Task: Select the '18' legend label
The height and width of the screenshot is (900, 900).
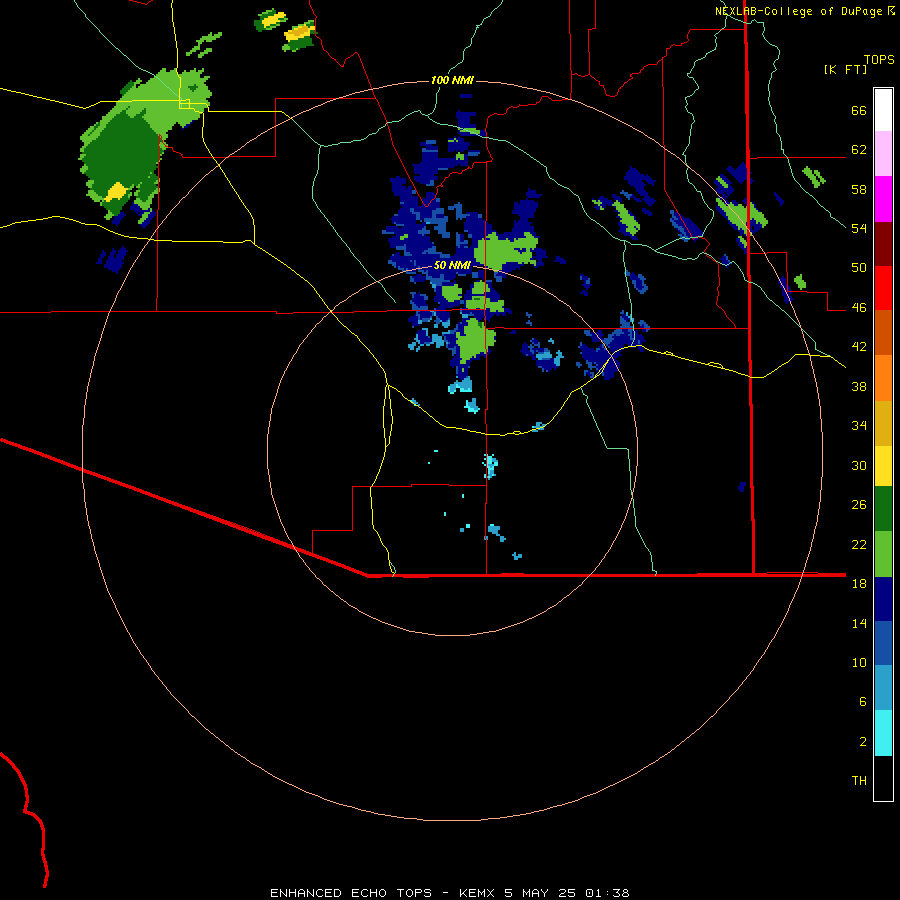Action: click(859, 584)
